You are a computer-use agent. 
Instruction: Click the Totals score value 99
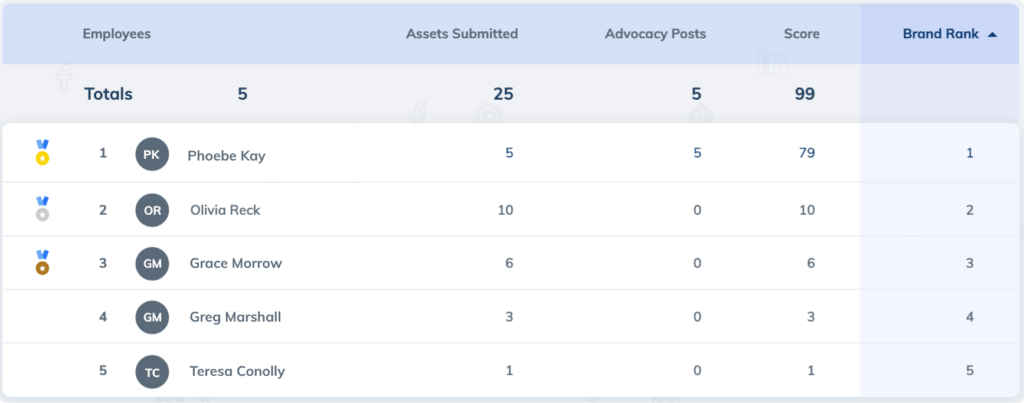coord(805,94)
